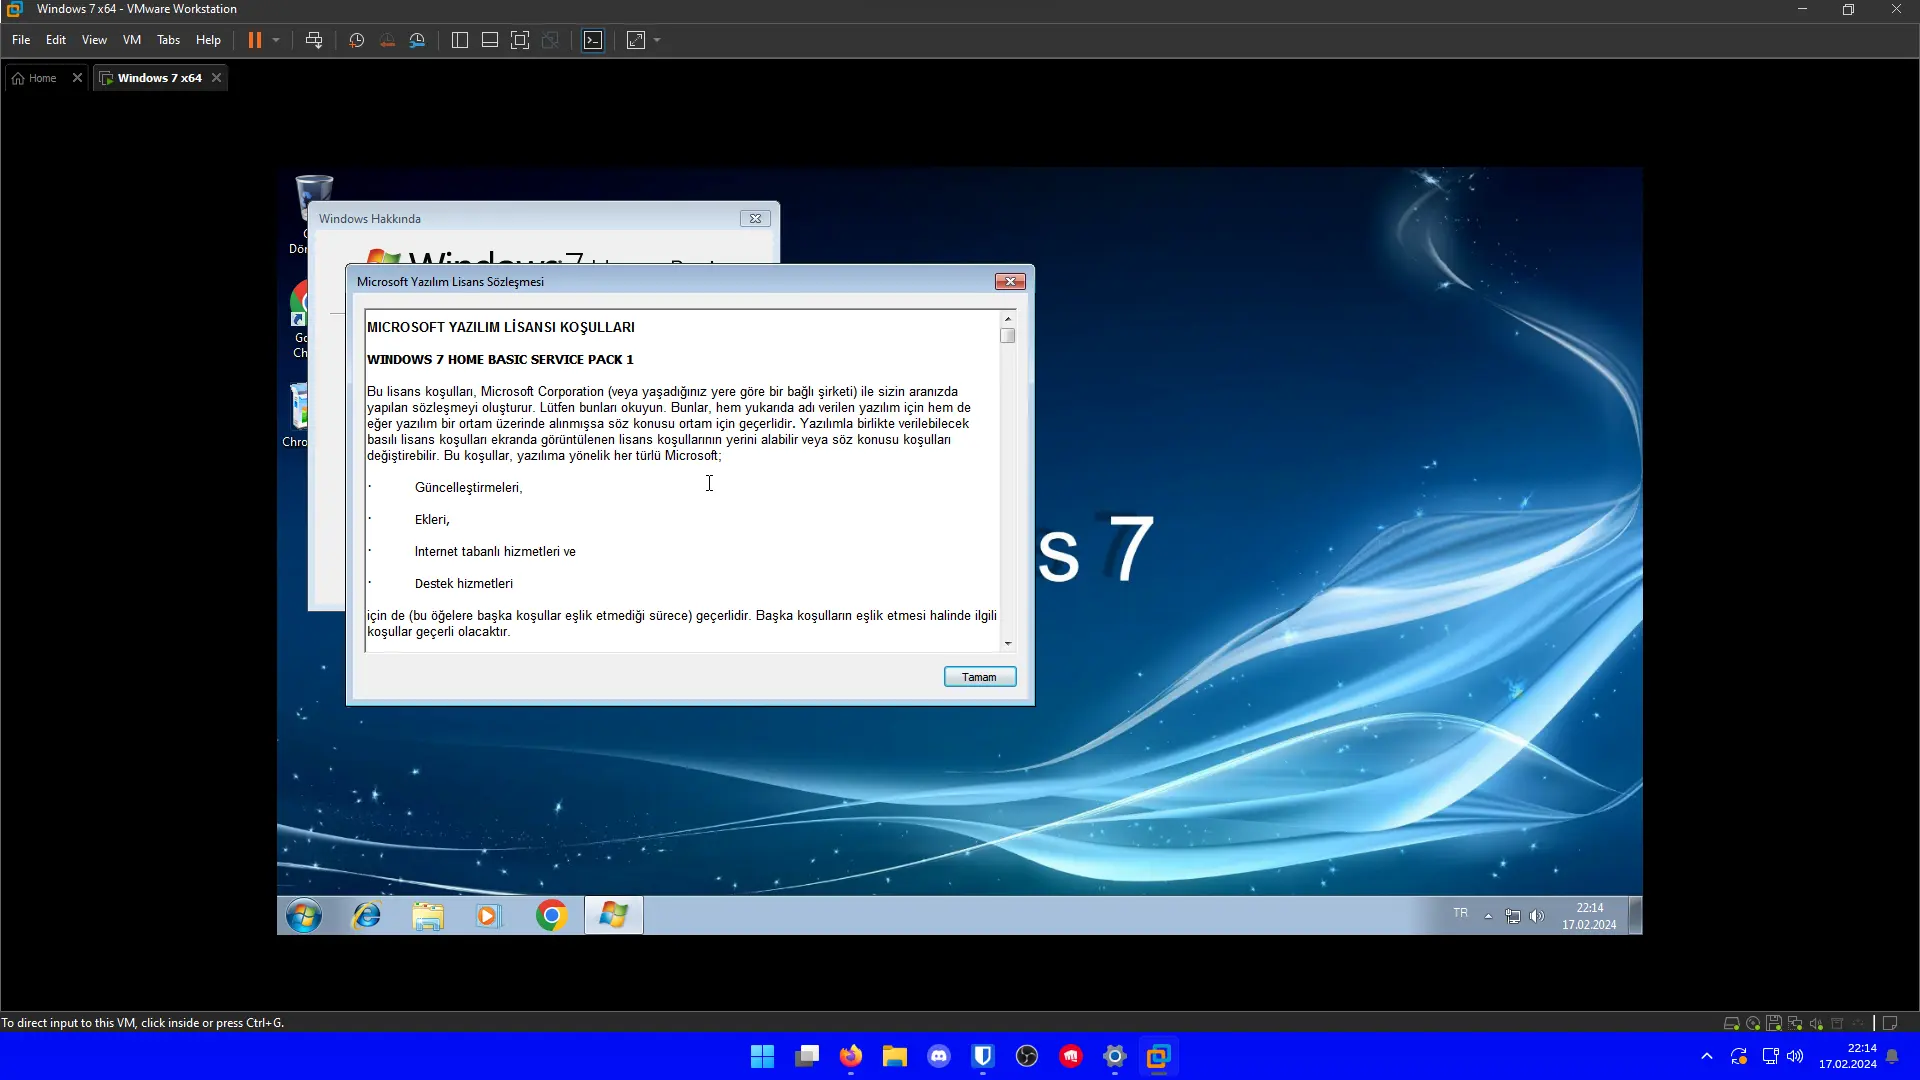Open the VM menu

pos(132,40)
